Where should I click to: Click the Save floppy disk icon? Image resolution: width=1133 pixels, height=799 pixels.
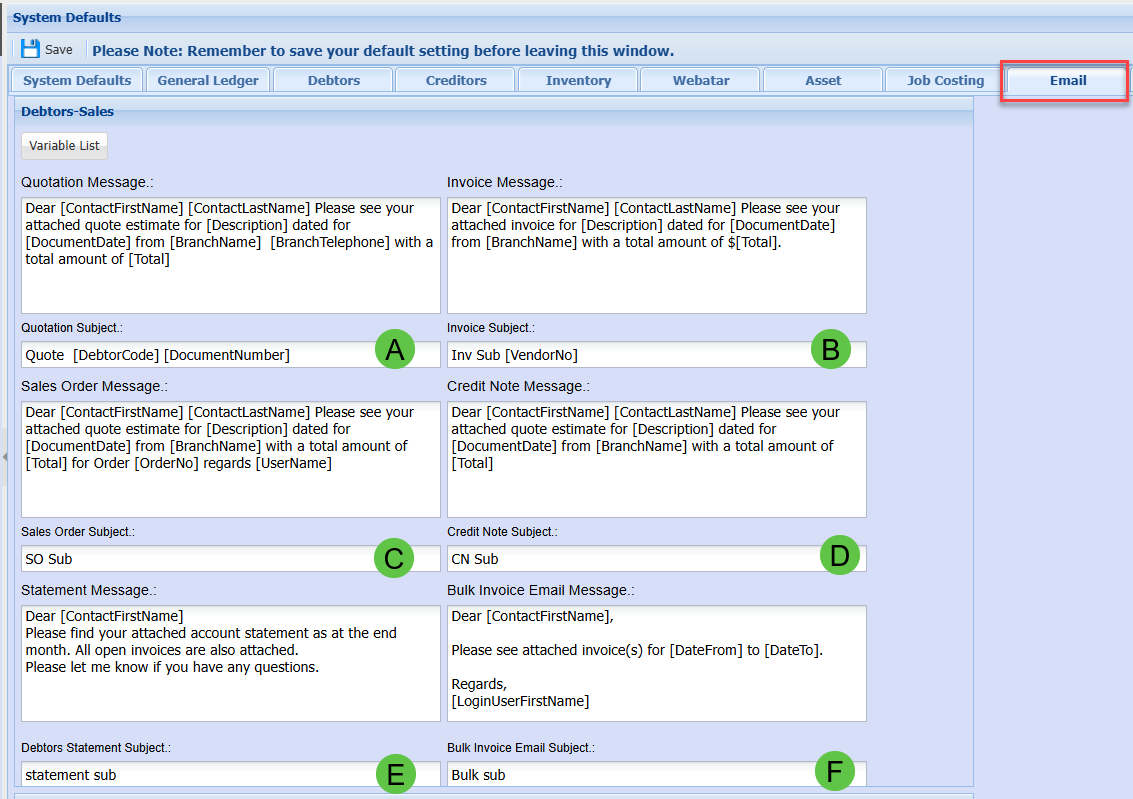pos(30,49)
